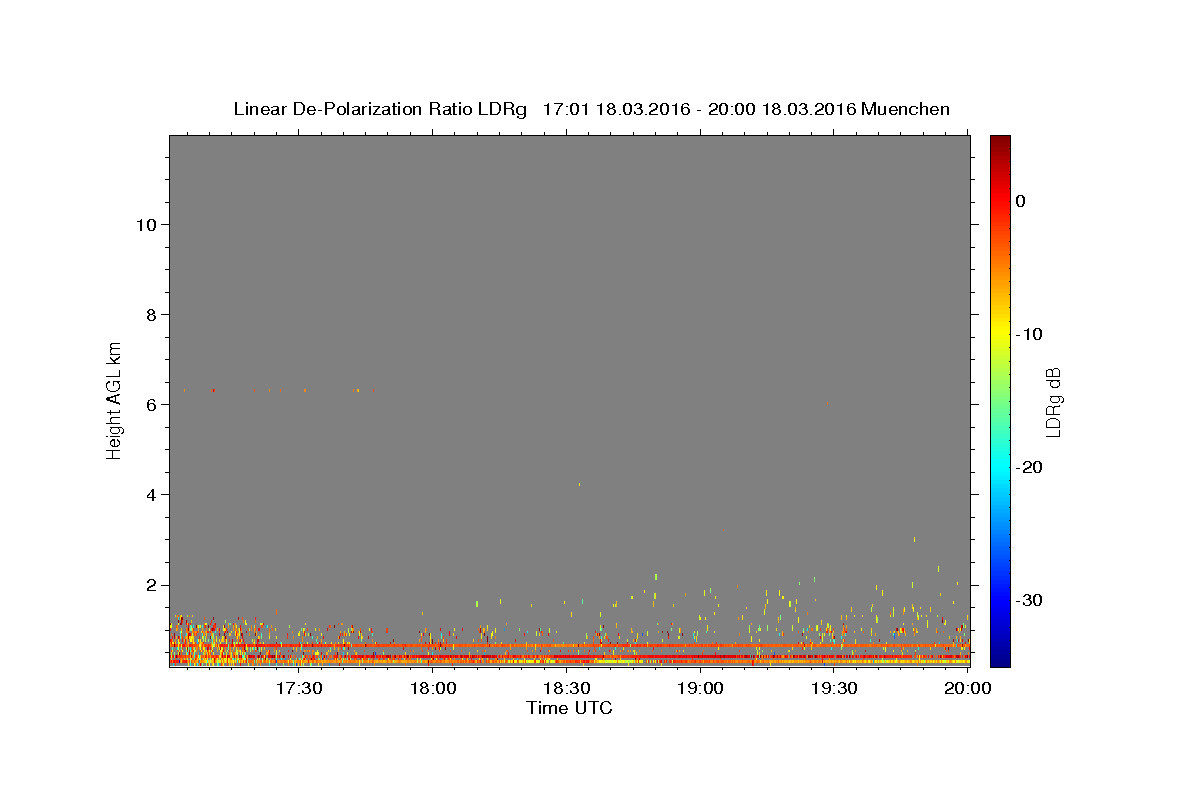
Task: Click the height tick label 4
Action: click(149, 495)
